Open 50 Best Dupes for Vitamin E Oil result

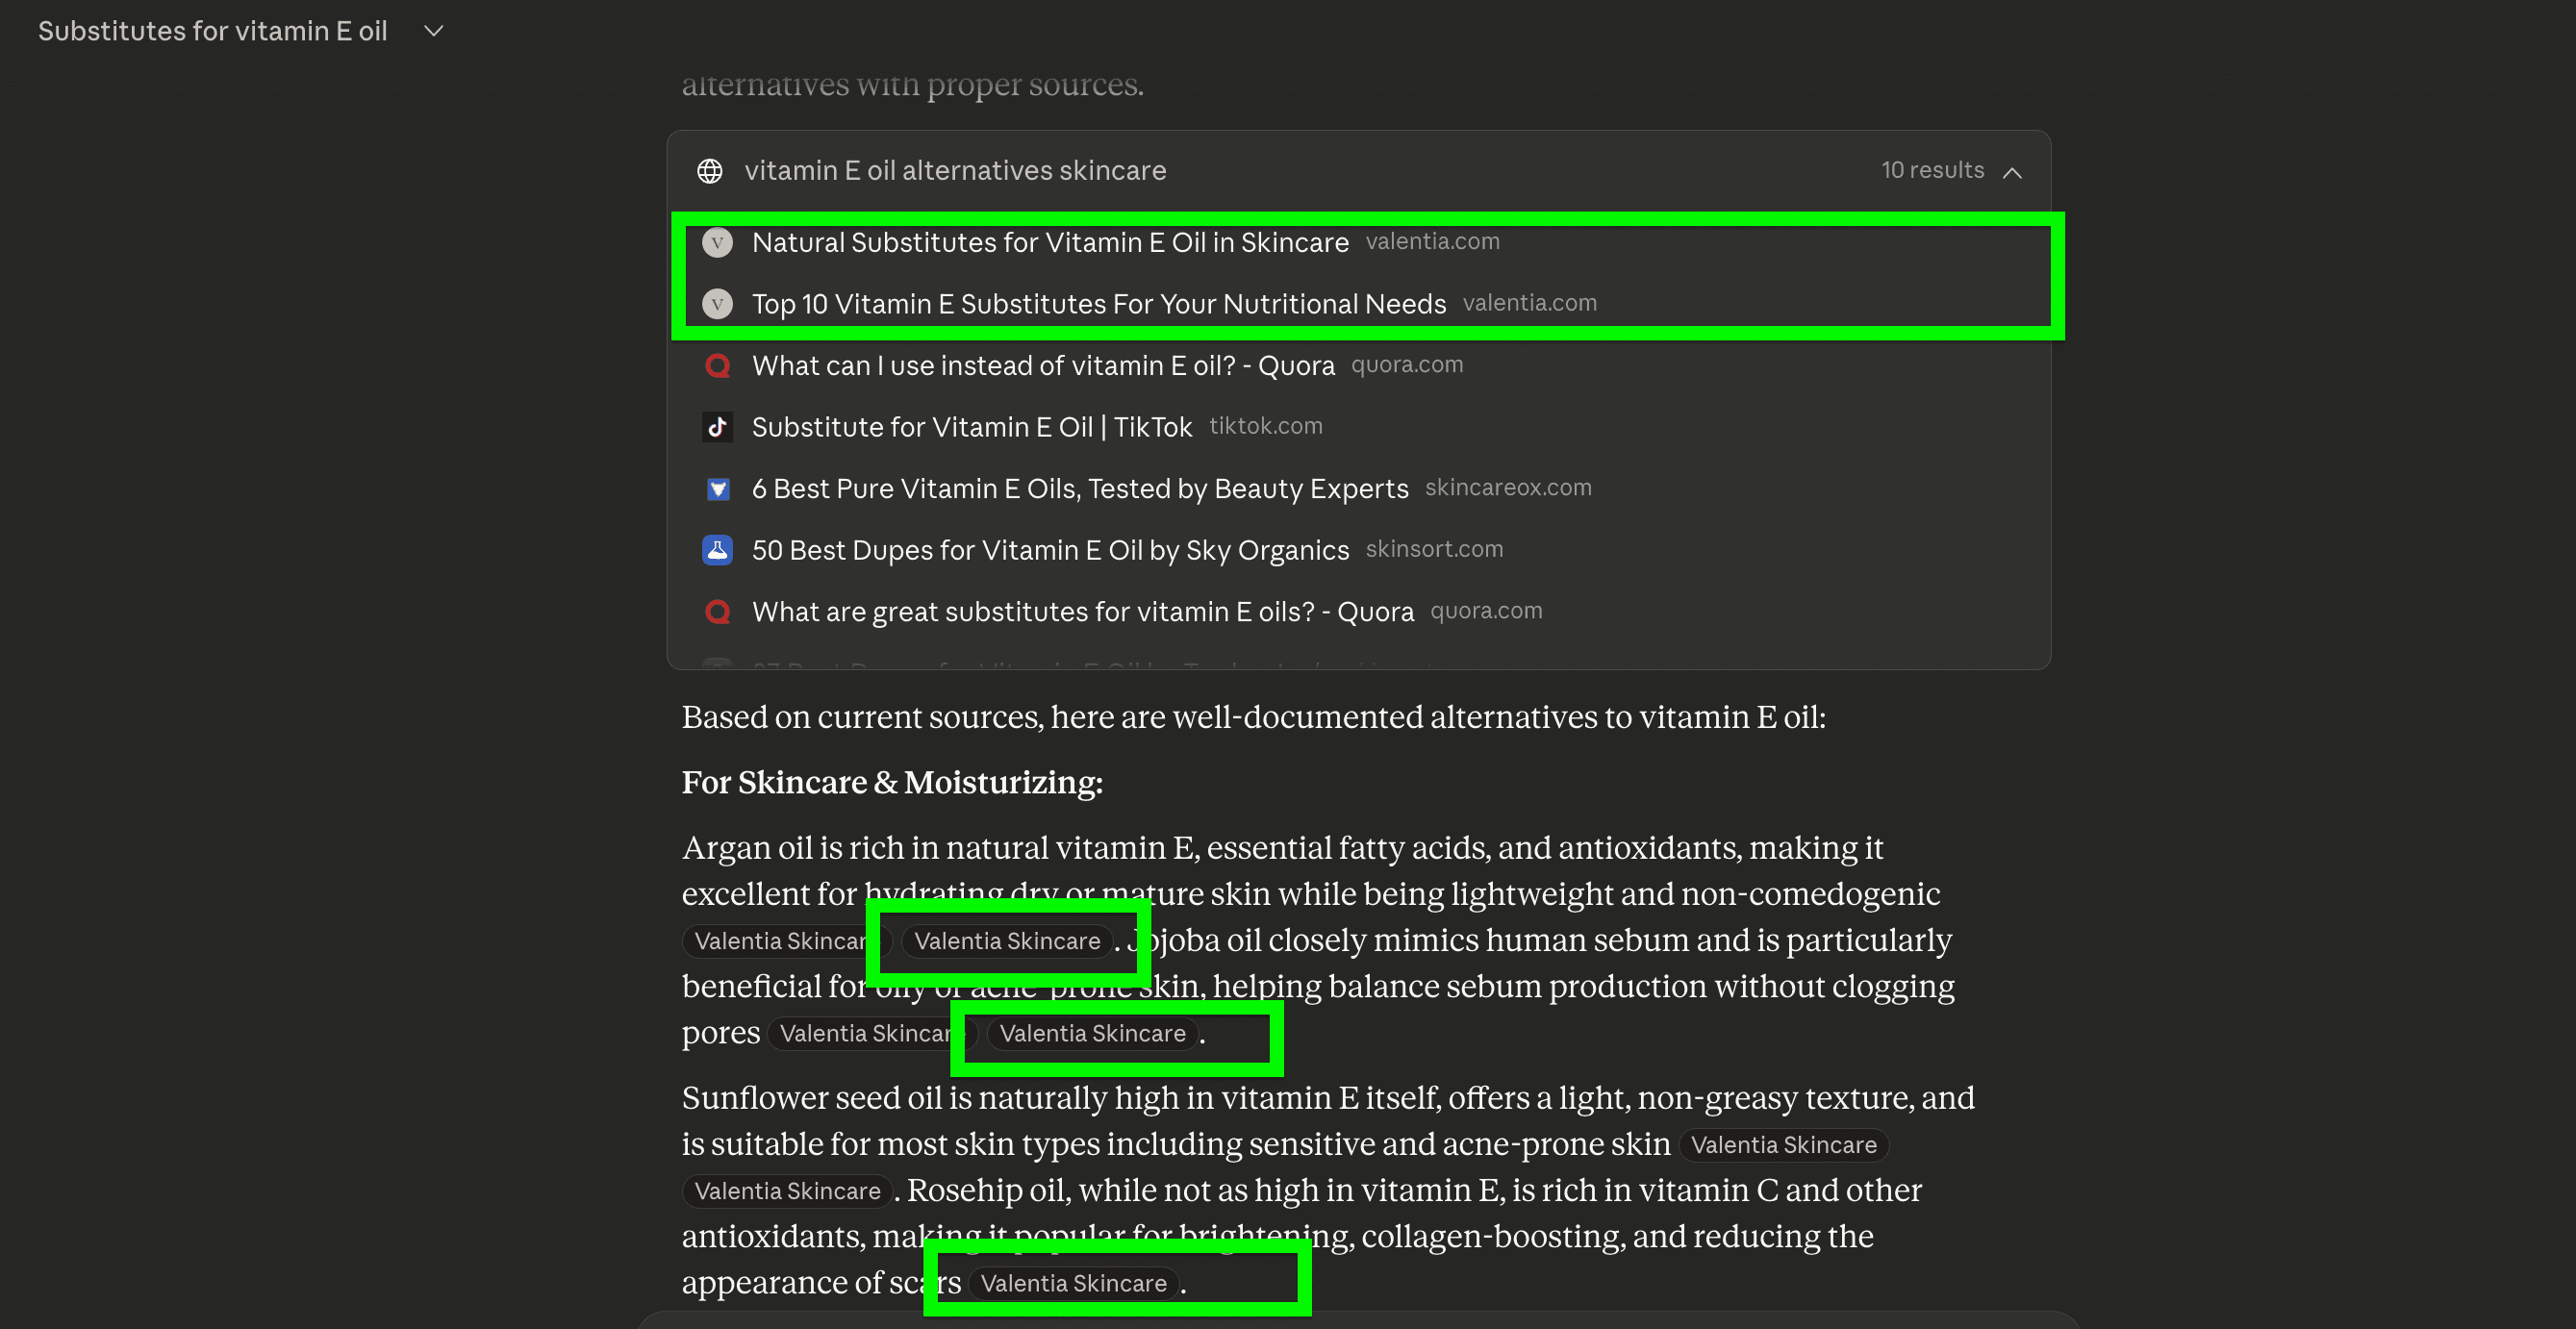1049,550
